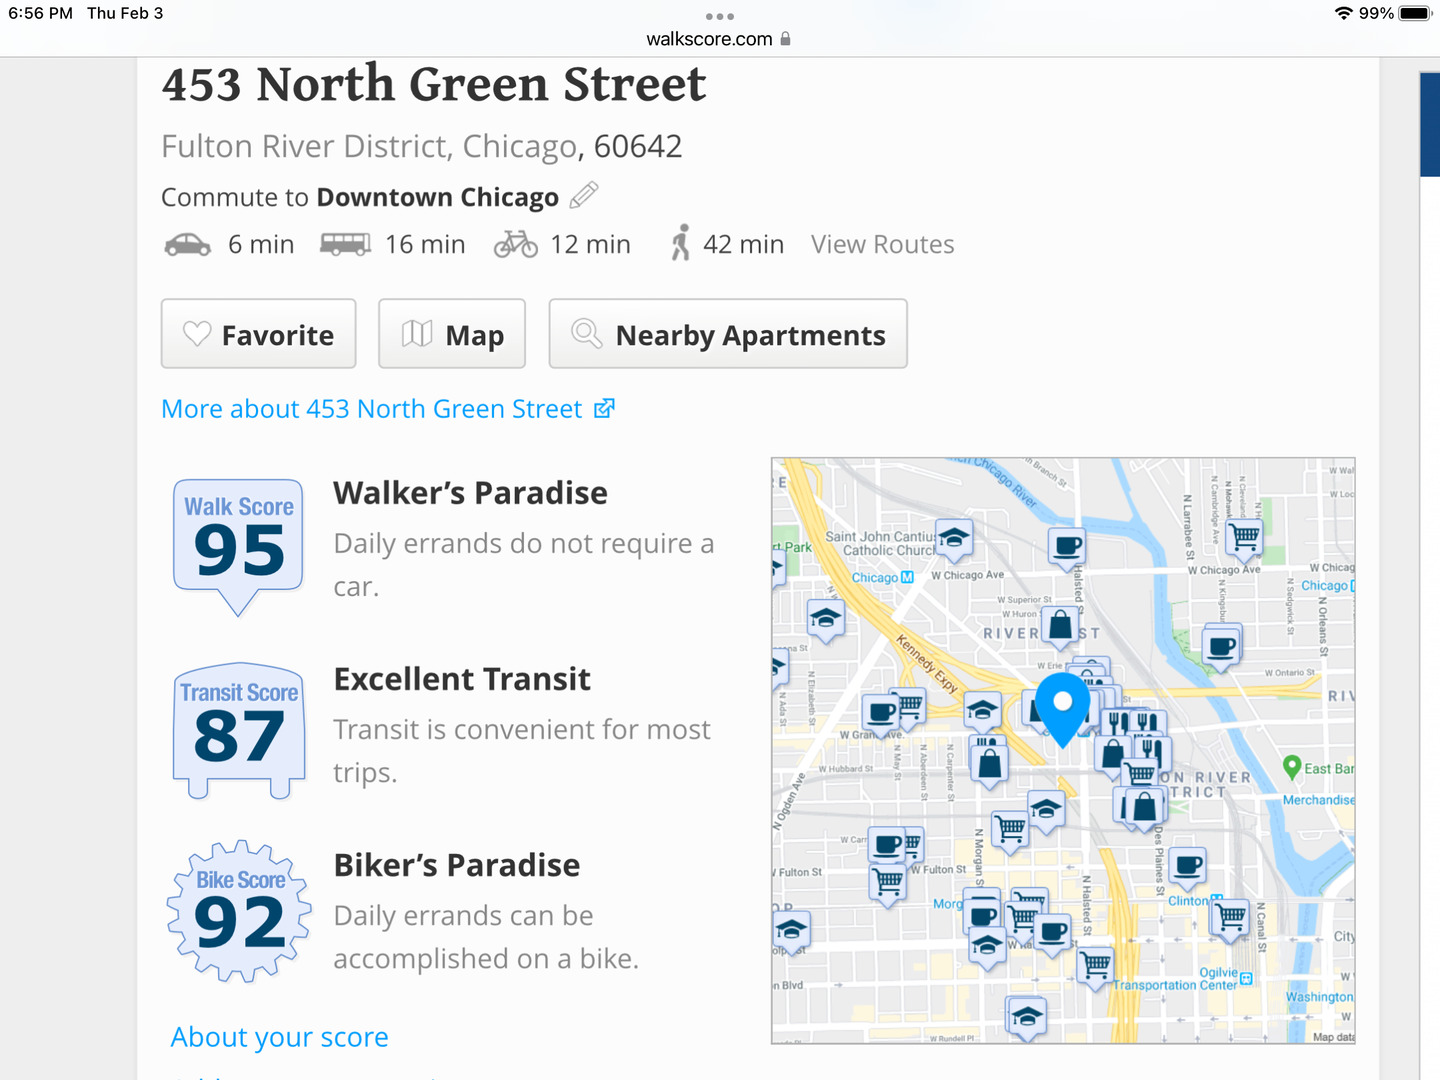Open the Map button
Image resolution: width=1440 pixels, height=1080 pixels.
[452, 334]
